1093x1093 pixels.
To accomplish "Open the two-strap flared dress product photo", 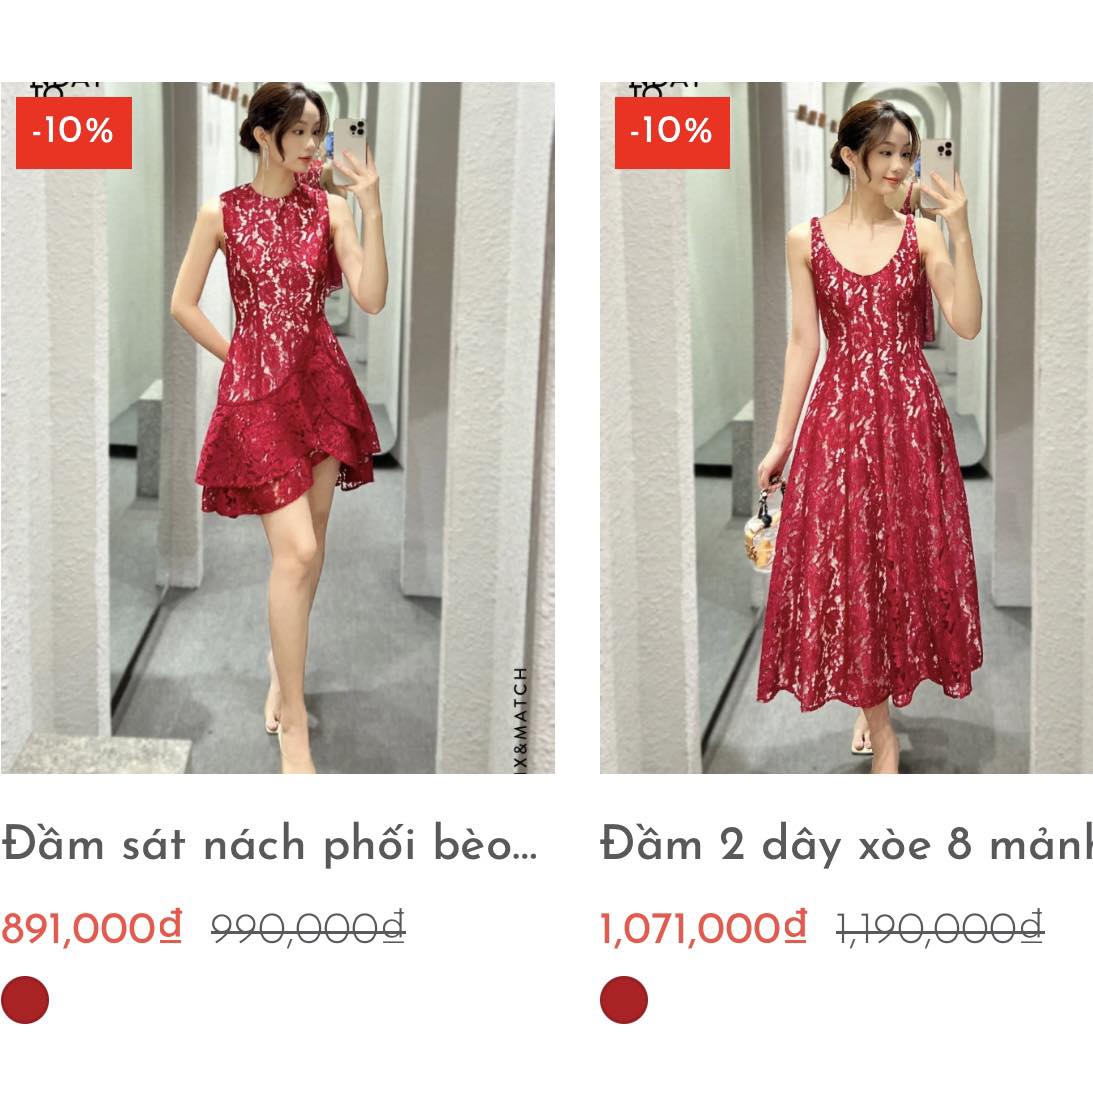I will click(x=846, y=428).
